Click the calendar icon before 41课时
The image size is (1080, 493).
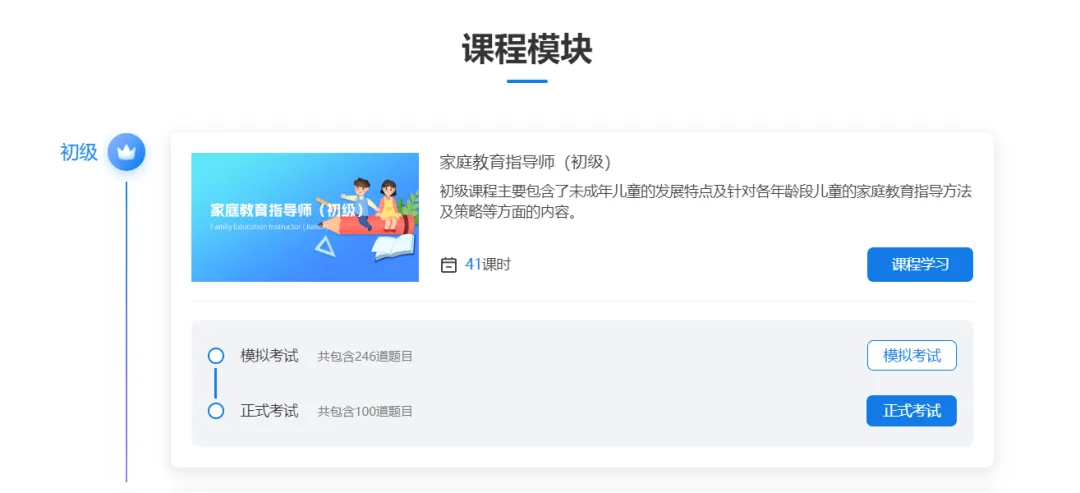point(448,264)
